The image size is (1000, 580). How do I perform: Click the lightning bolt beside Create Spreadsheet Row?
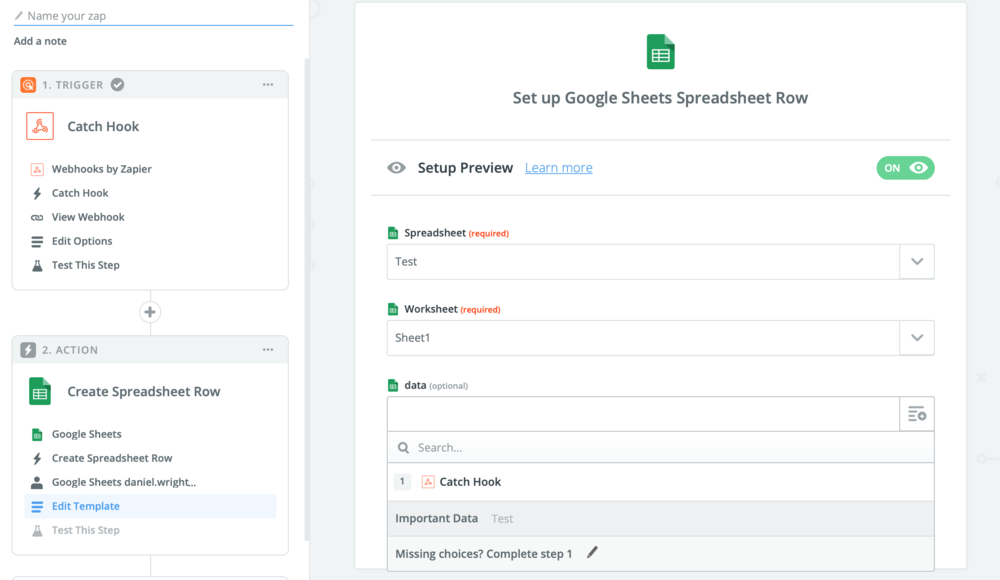click(37, 458)
